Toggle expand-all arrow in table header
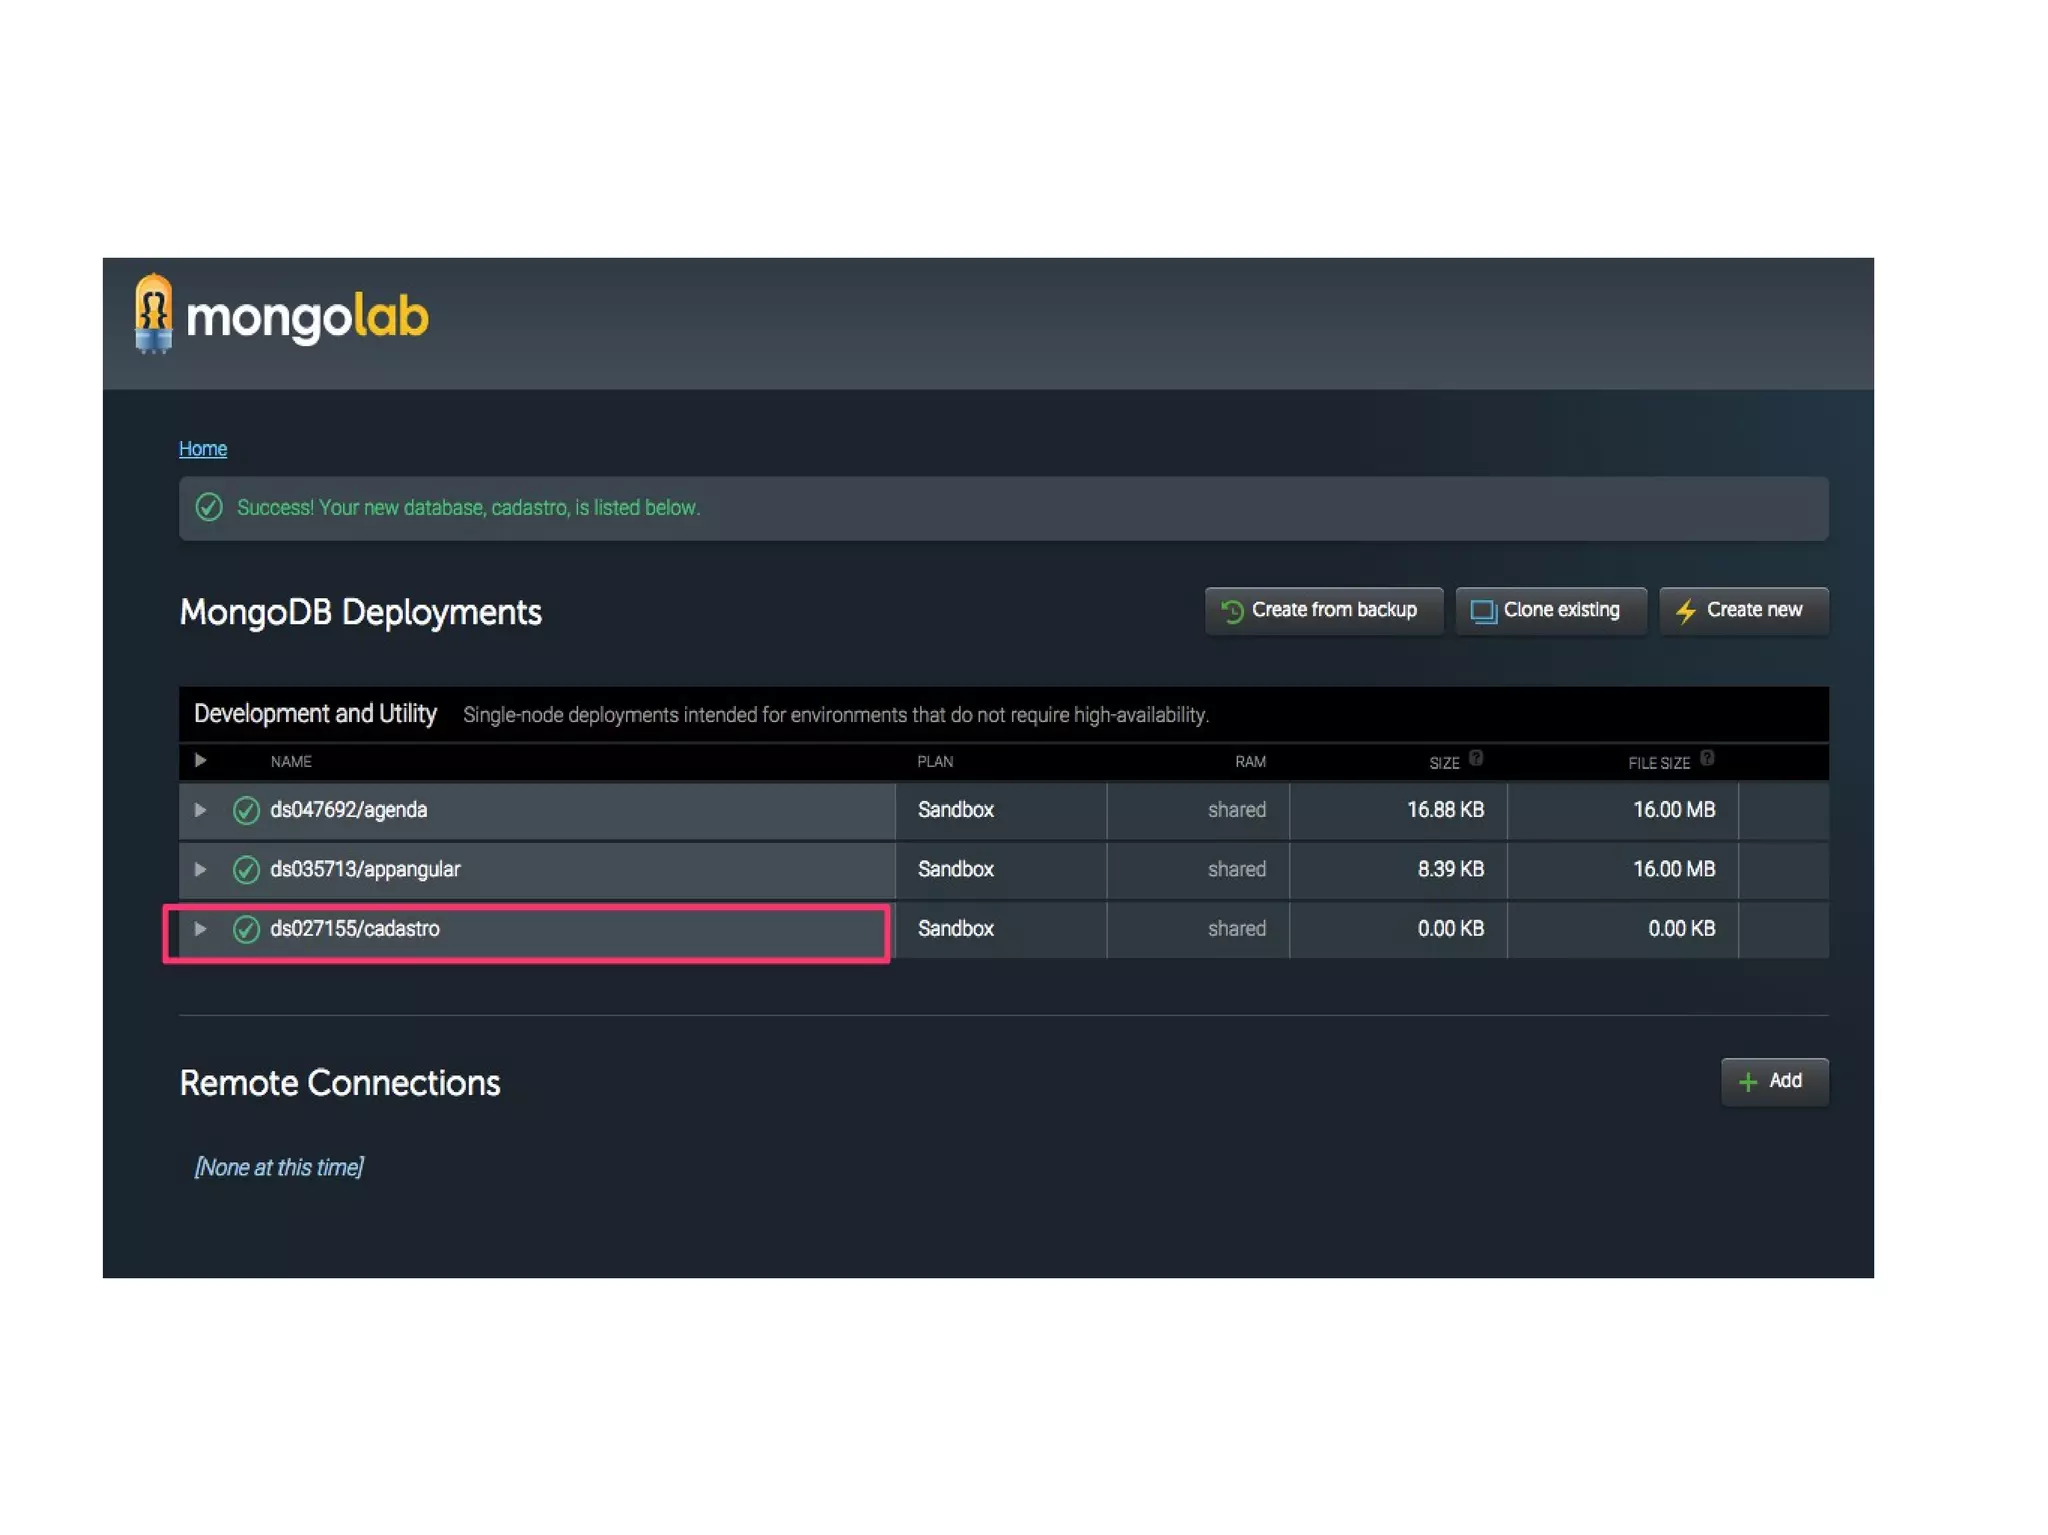The width and height of the screenshot is (2048, 1535). click(200, 761)
